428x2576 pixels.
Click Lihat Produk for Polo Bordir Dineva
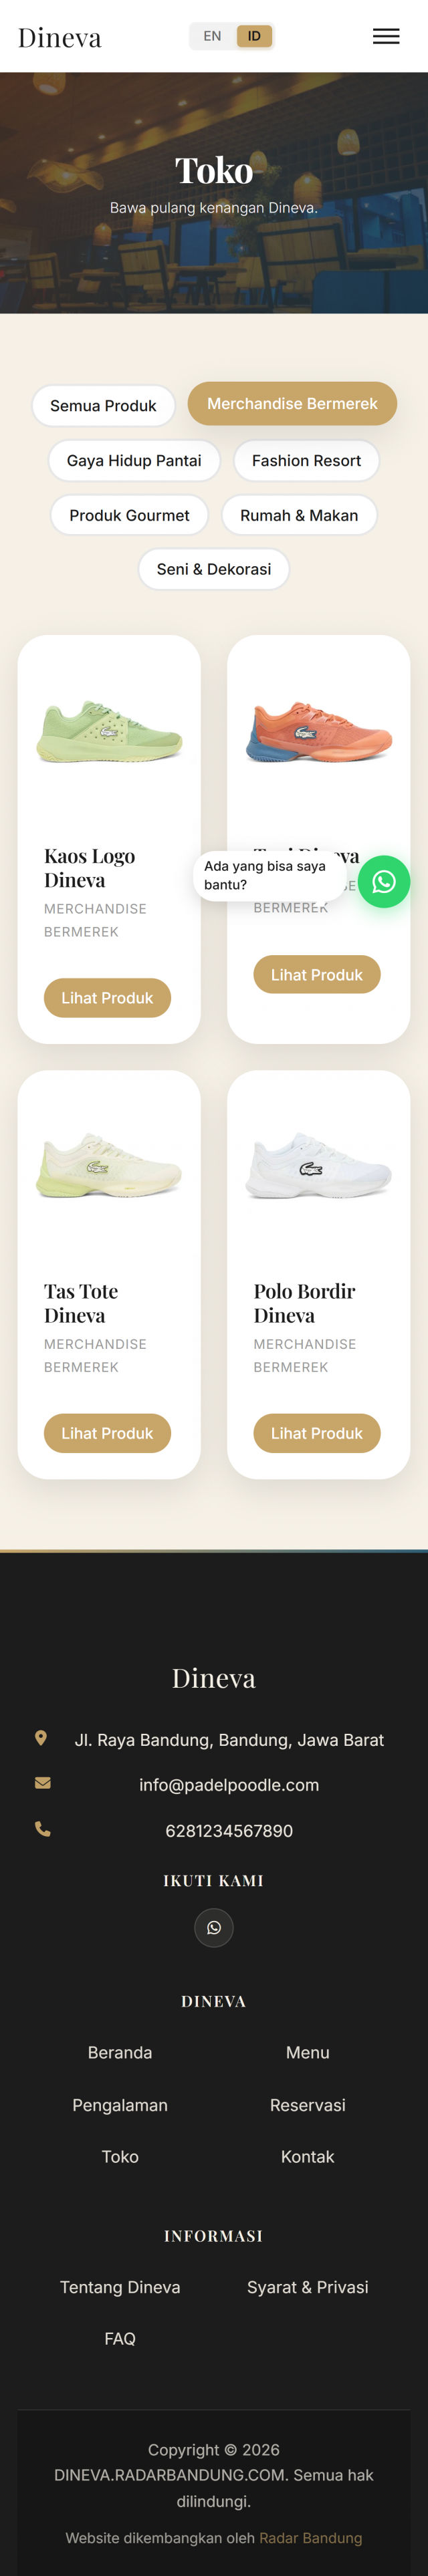pyautogui.click(x=317, y=1432)
